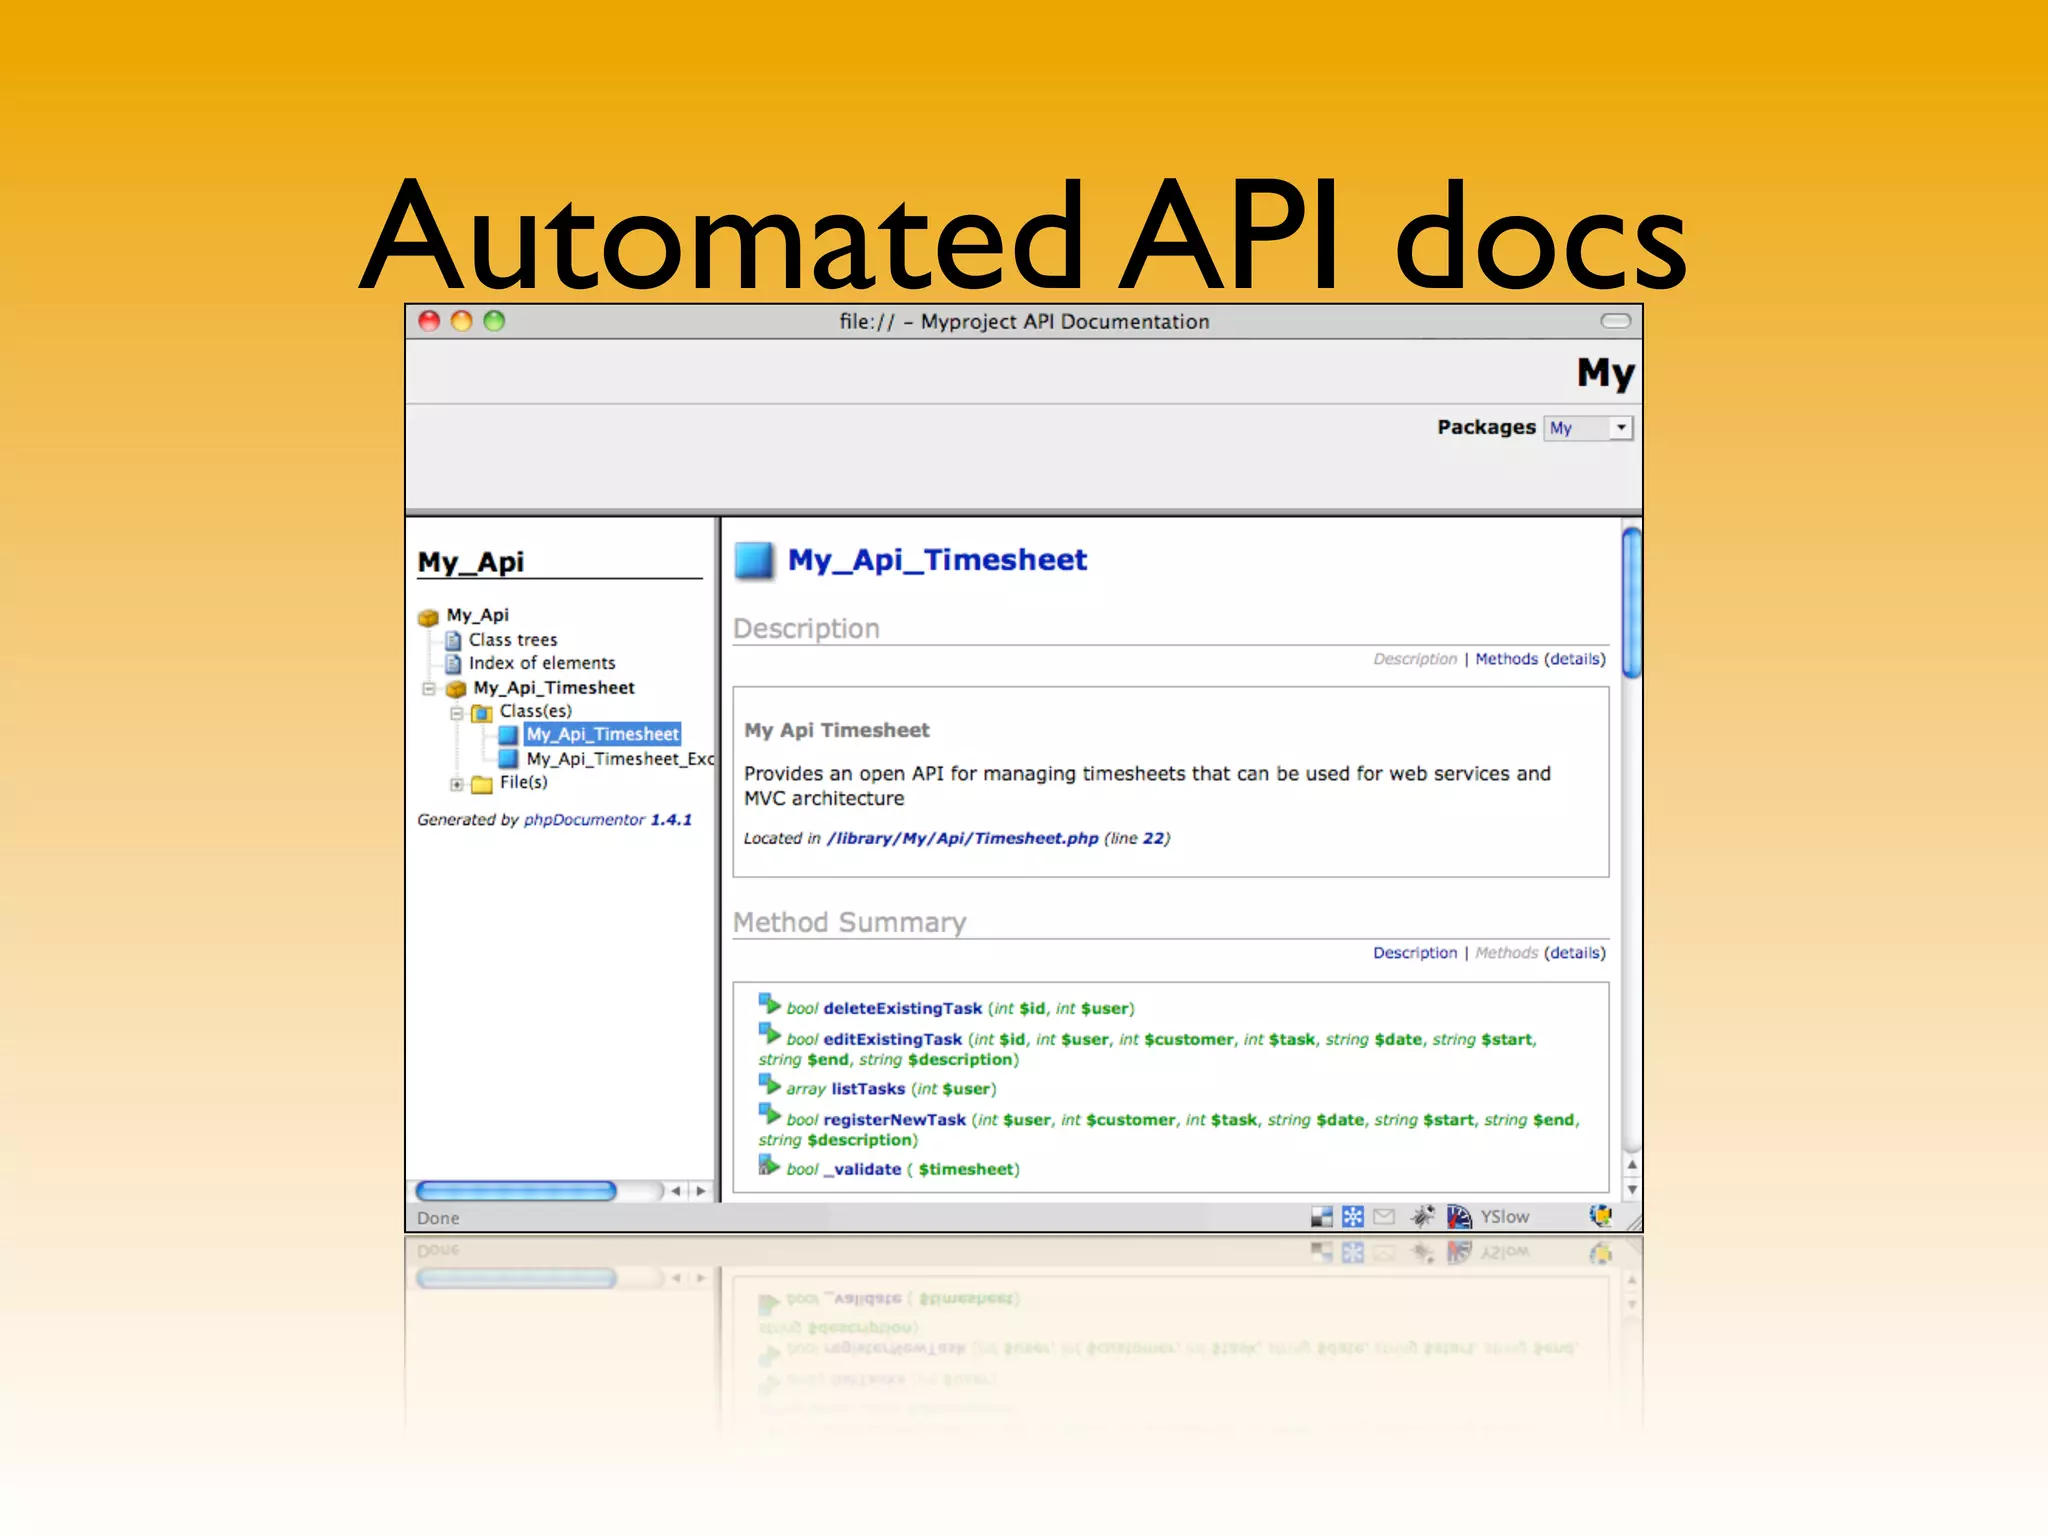Image resolution: width=2048 pixels, height=1536 pixels.
Task: Open Class trees in sidebar
Action: [513, 640]
